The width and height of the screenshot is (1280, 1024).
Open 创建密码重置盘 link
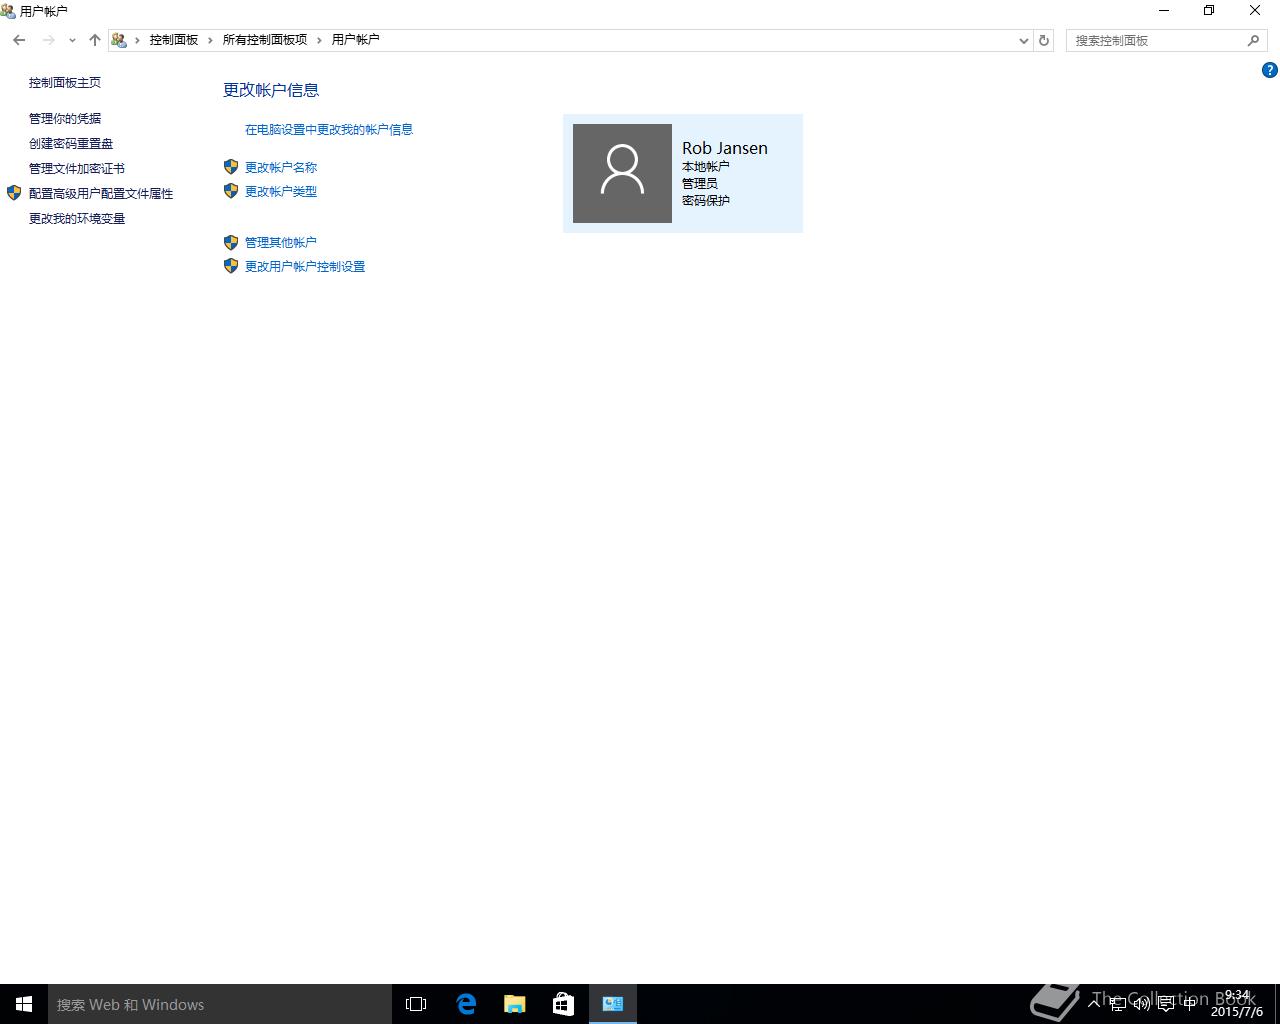coord(71,144)
